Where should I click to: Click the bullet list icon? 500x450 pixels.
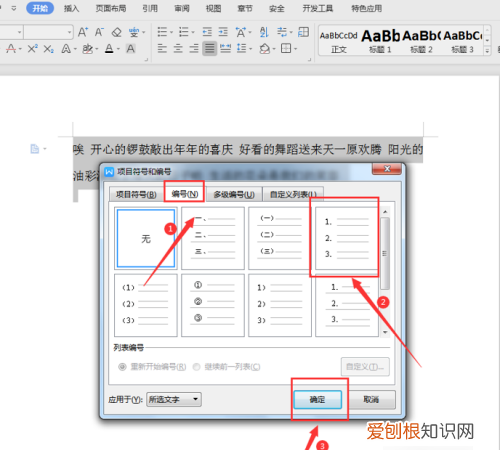point(162,32)
